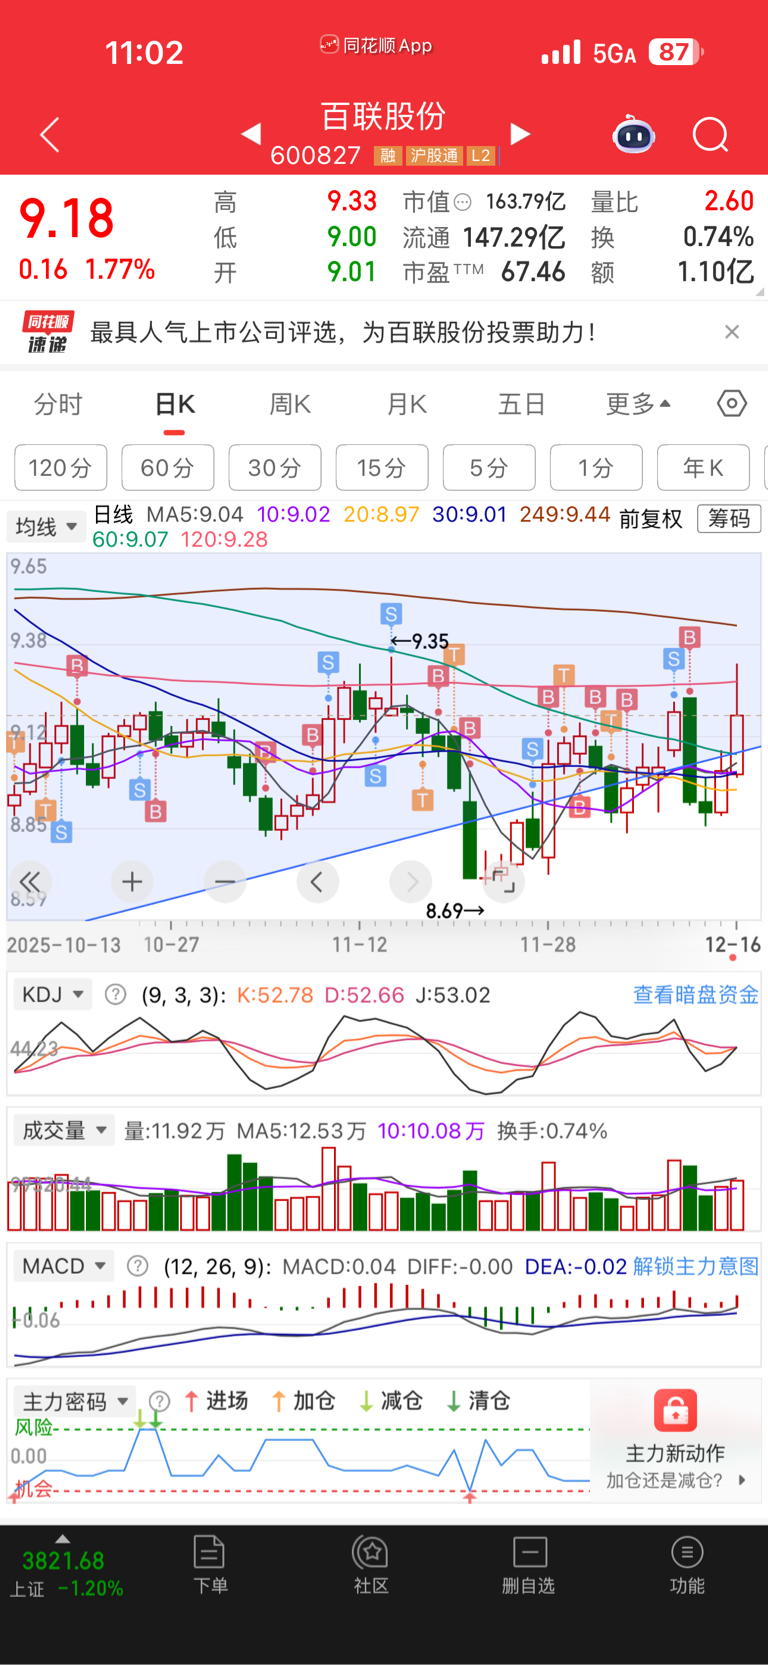Image resolution: width=768 pixels, height=1665 pixels.
Task: Select 120分 period
Action: click(x=60, y=468)
